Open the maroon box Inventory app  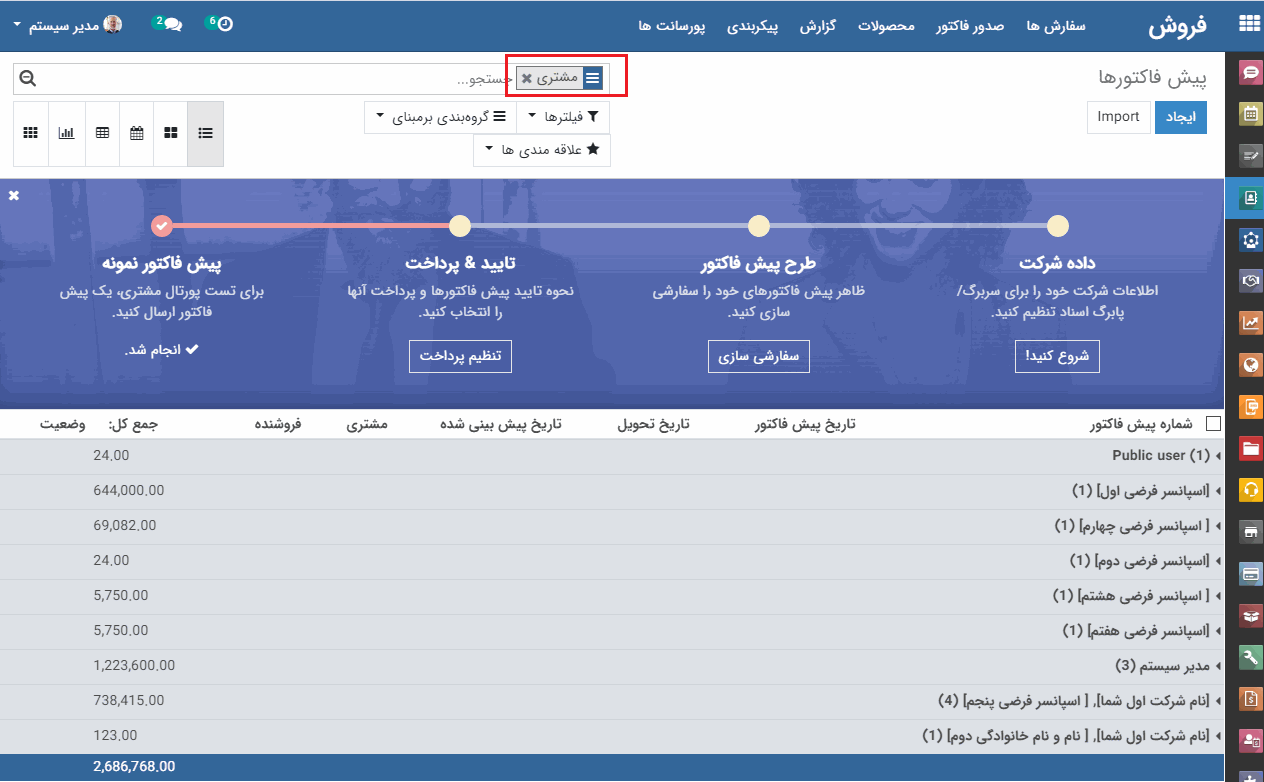1249,616
